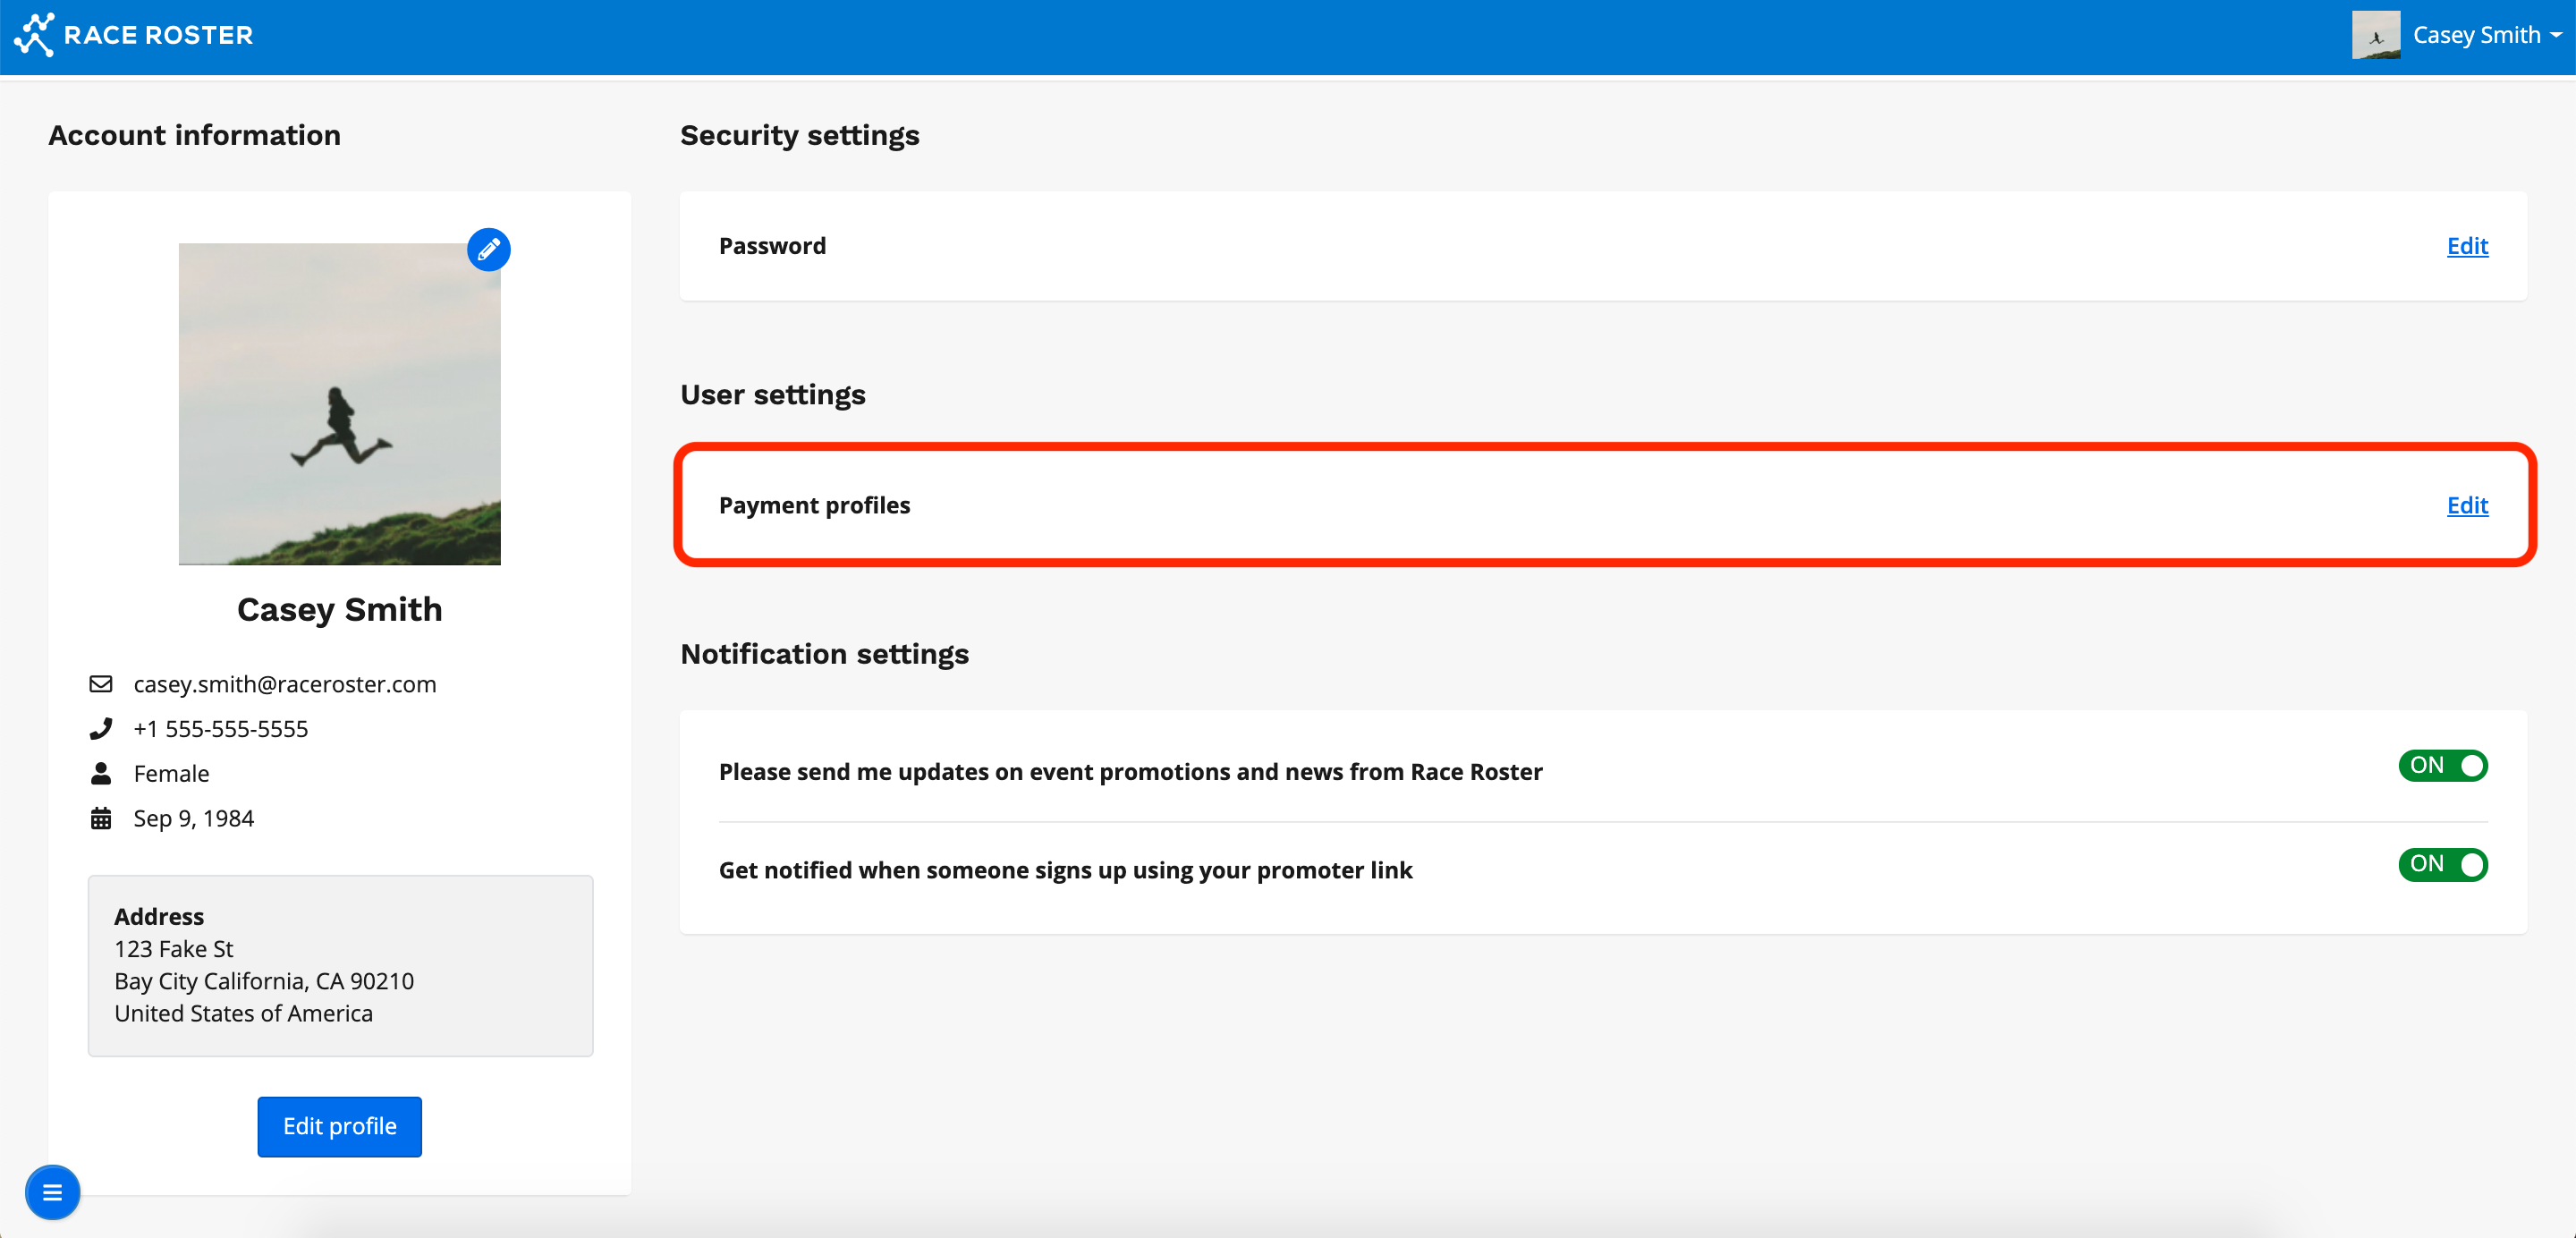Click the RACE ROSTER header text
Screen dimensions: 2576x1238
(x=158, y=35)
